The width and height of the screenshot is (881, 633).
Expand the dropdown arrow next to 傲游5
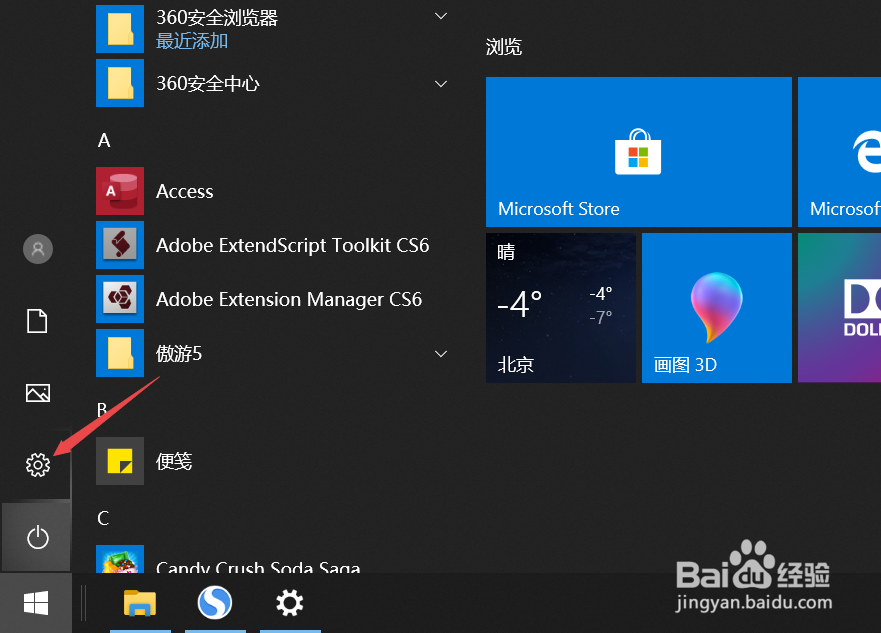click(x=441, y=353)
